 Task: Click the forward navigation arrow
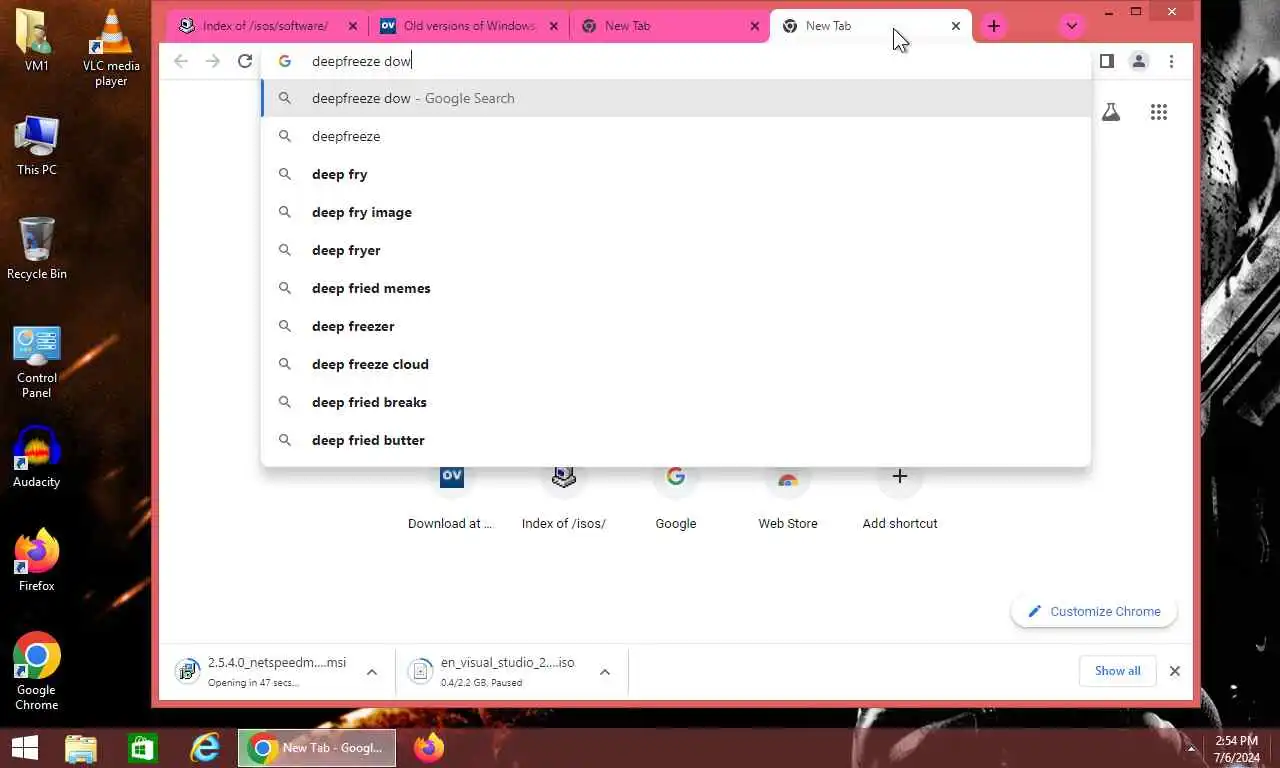pos(213,61)
